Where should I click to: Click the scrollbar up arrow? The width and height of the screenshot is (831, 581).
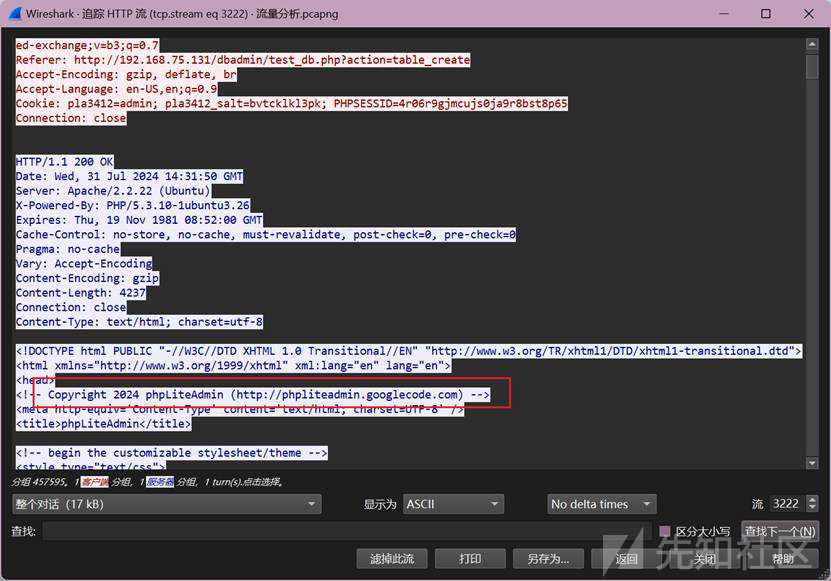click(812, 45)
